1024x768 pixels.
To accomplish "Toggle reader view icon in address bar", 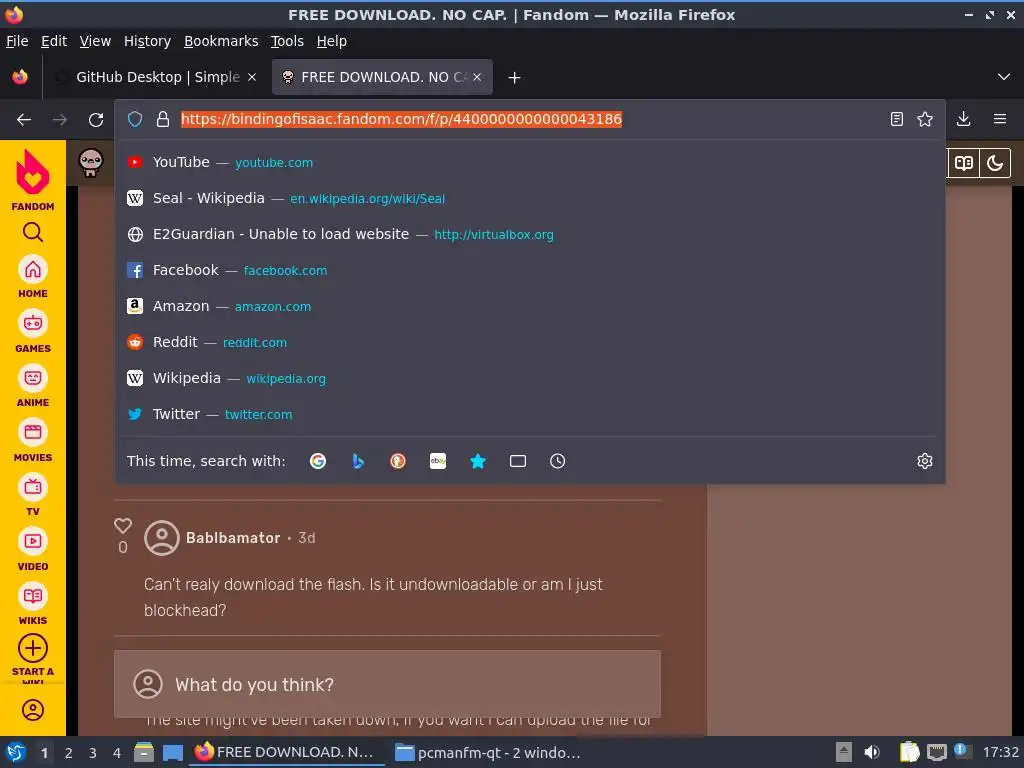I will click(x=897, y=120).
